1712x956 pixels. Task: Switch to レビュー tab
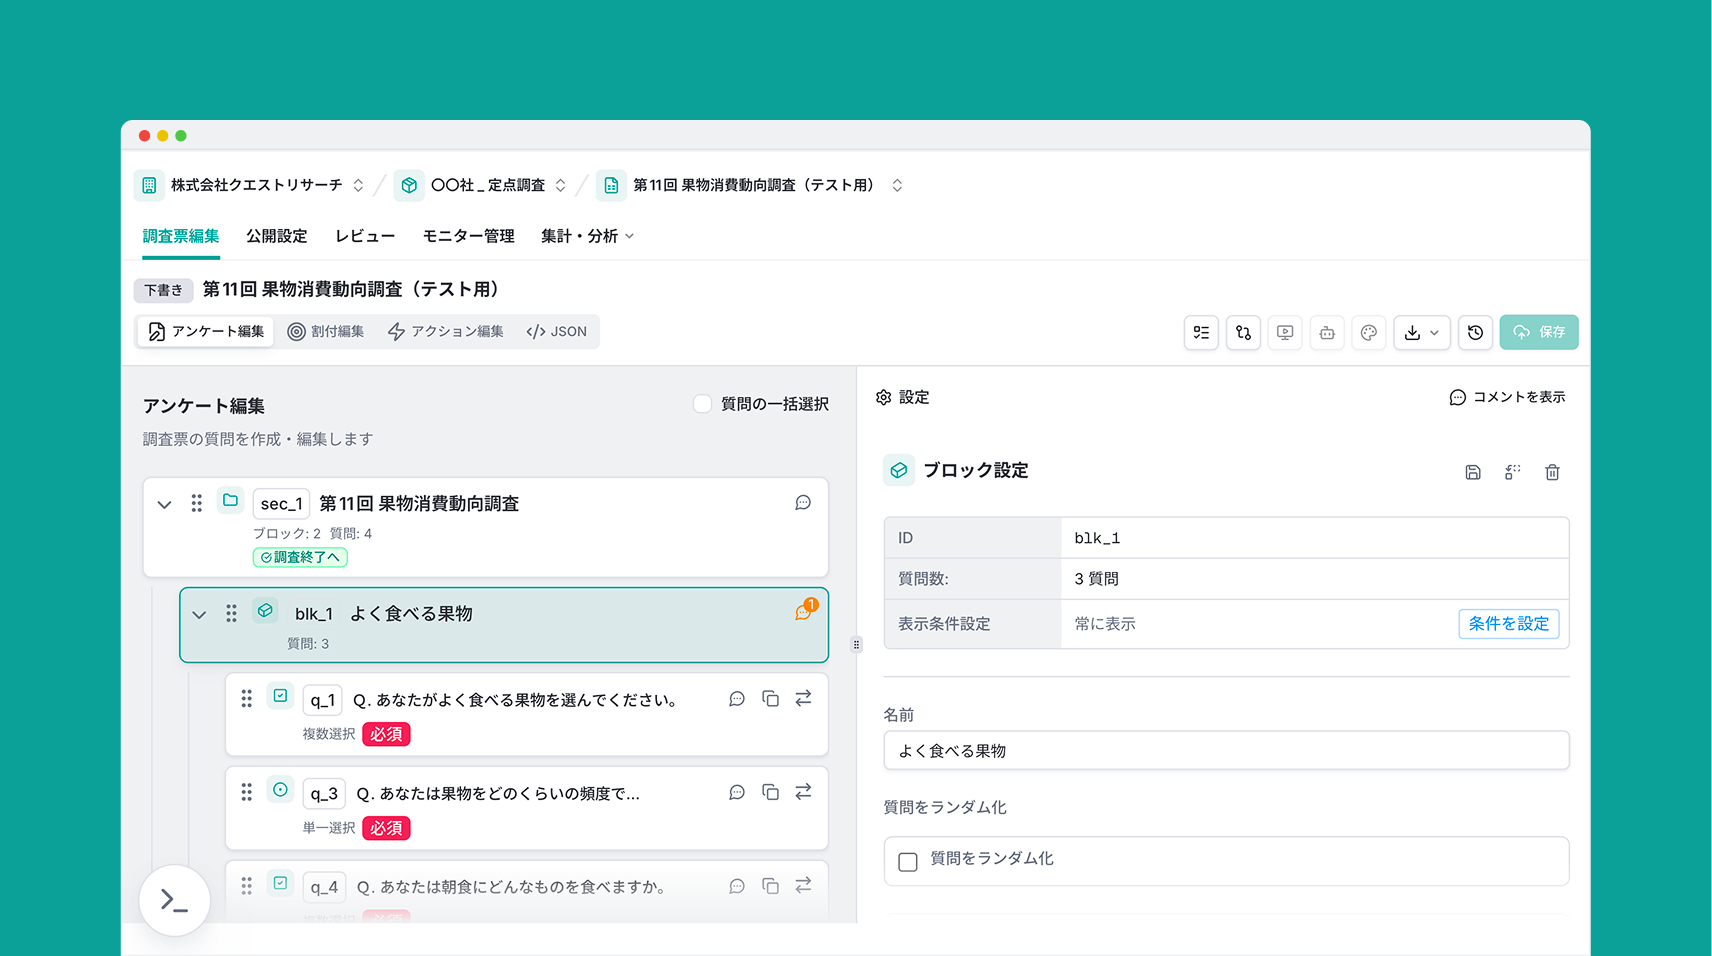click(x=365, y=236)
